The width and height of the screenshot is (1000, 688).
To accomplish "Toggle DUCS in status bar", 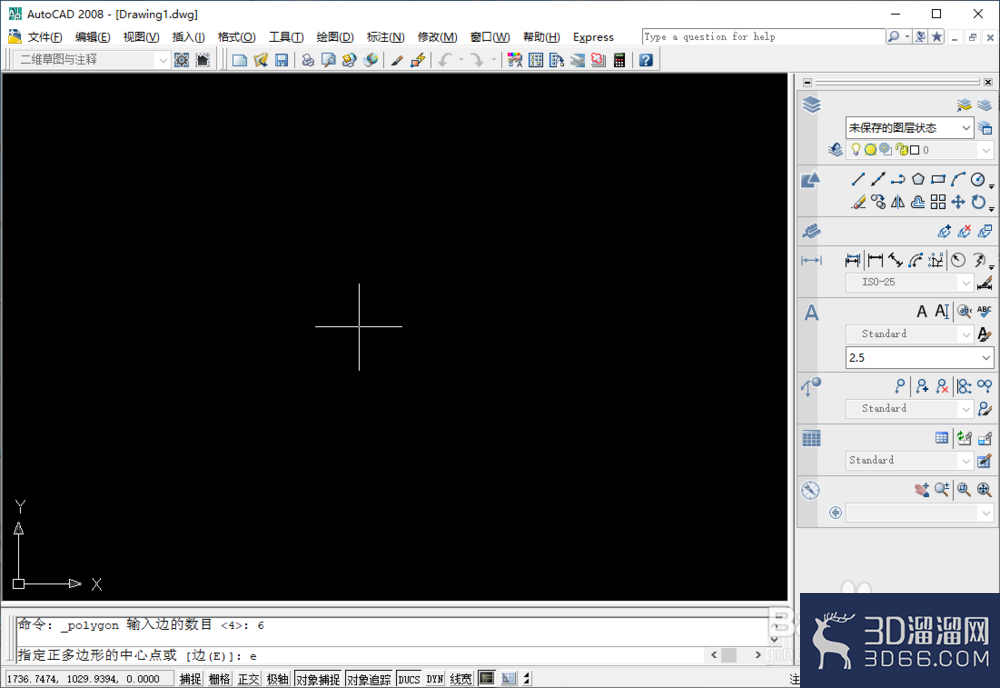I will pos(409,679).
